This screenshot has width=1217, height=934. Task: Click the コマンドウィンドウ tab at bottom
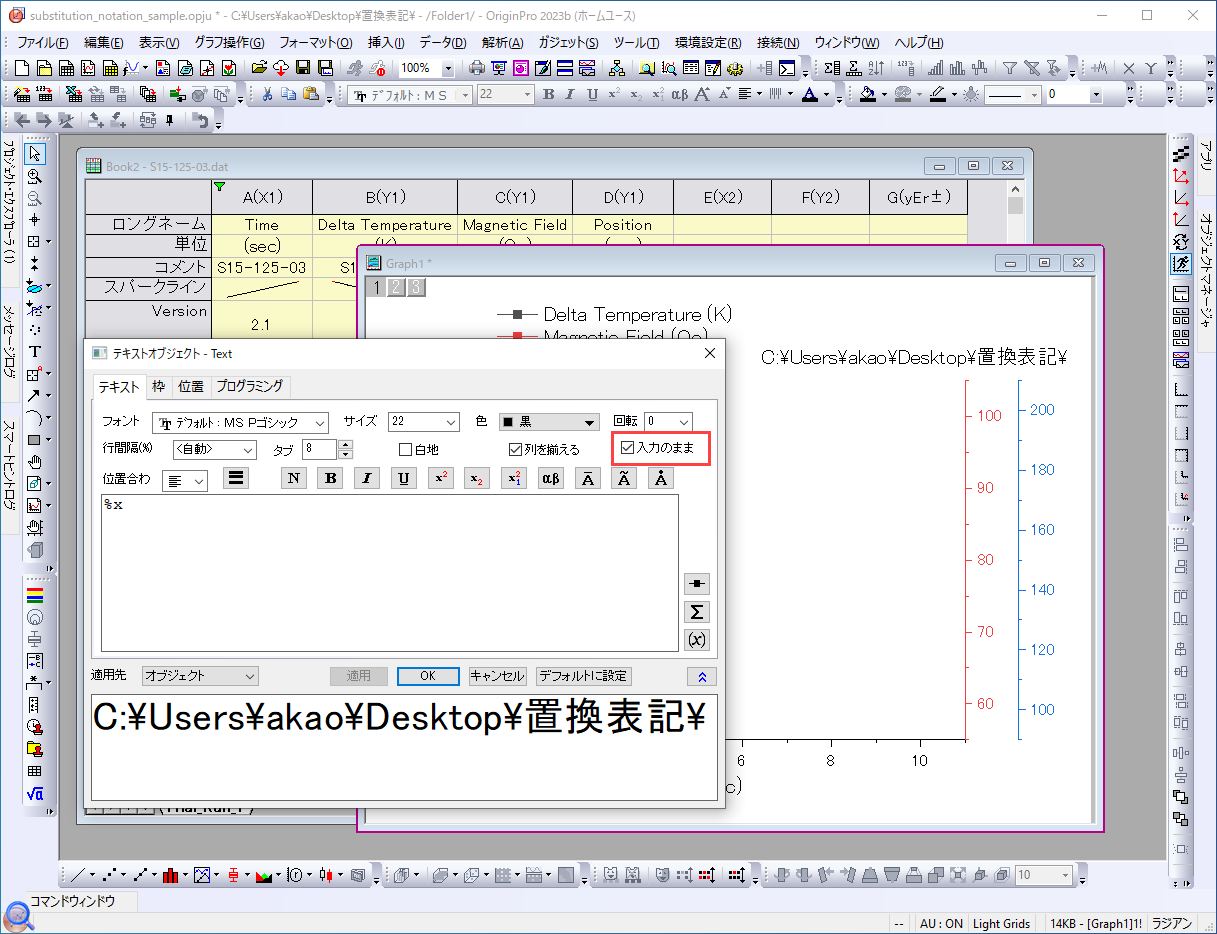pos(72,901)
